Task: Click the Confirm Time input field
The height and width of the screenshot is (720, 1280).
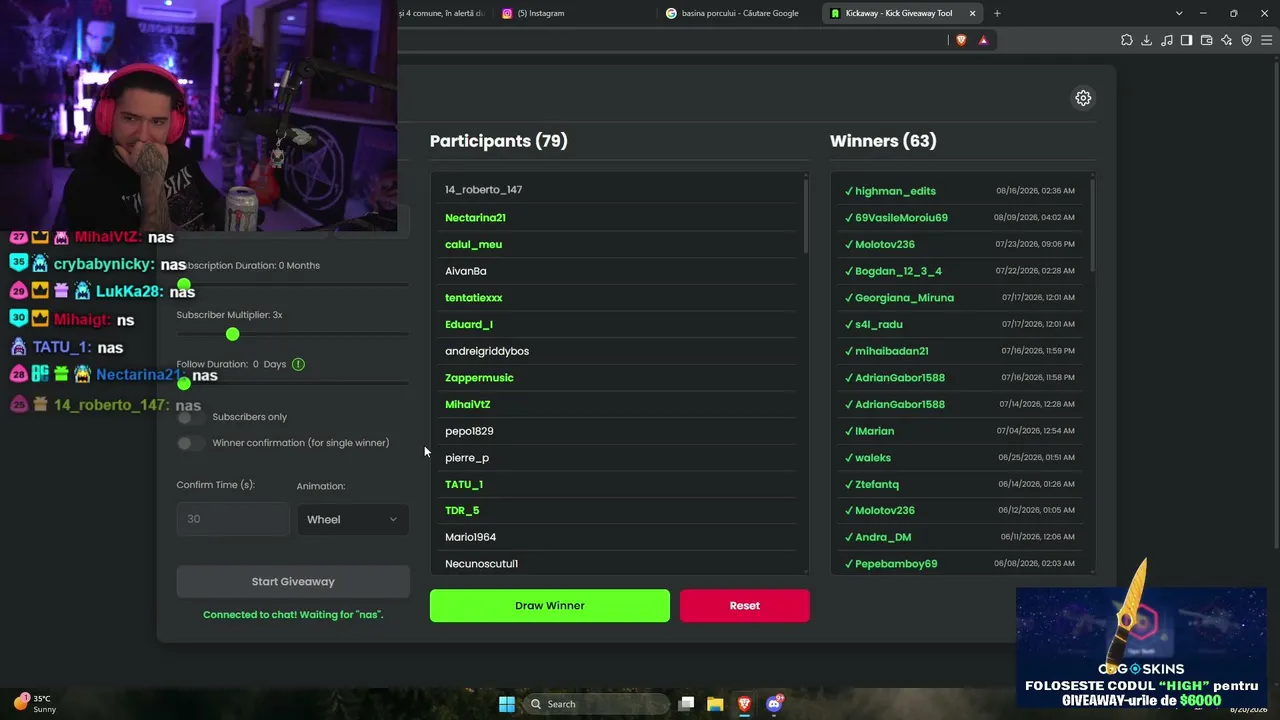Action: pyautogui.click(x=233, y=519)
